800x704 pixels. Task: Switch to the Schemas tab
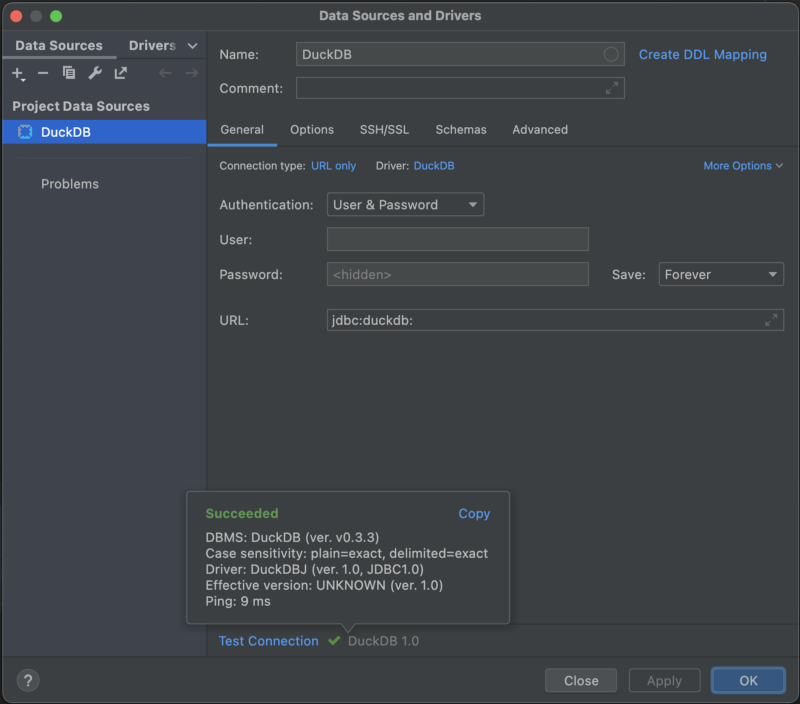[461, 130]
